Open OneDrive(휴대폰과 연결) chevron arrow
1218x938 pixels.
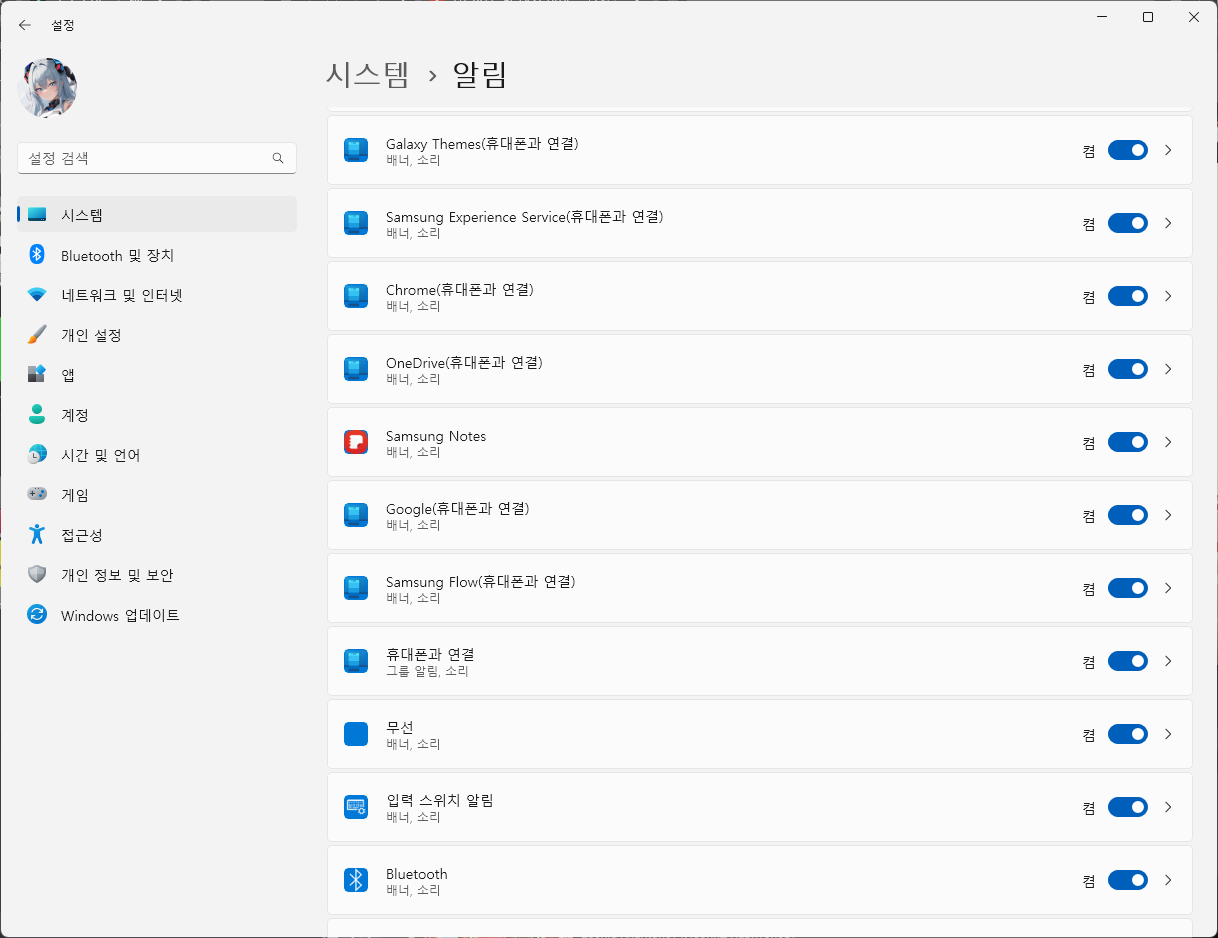1168,369
